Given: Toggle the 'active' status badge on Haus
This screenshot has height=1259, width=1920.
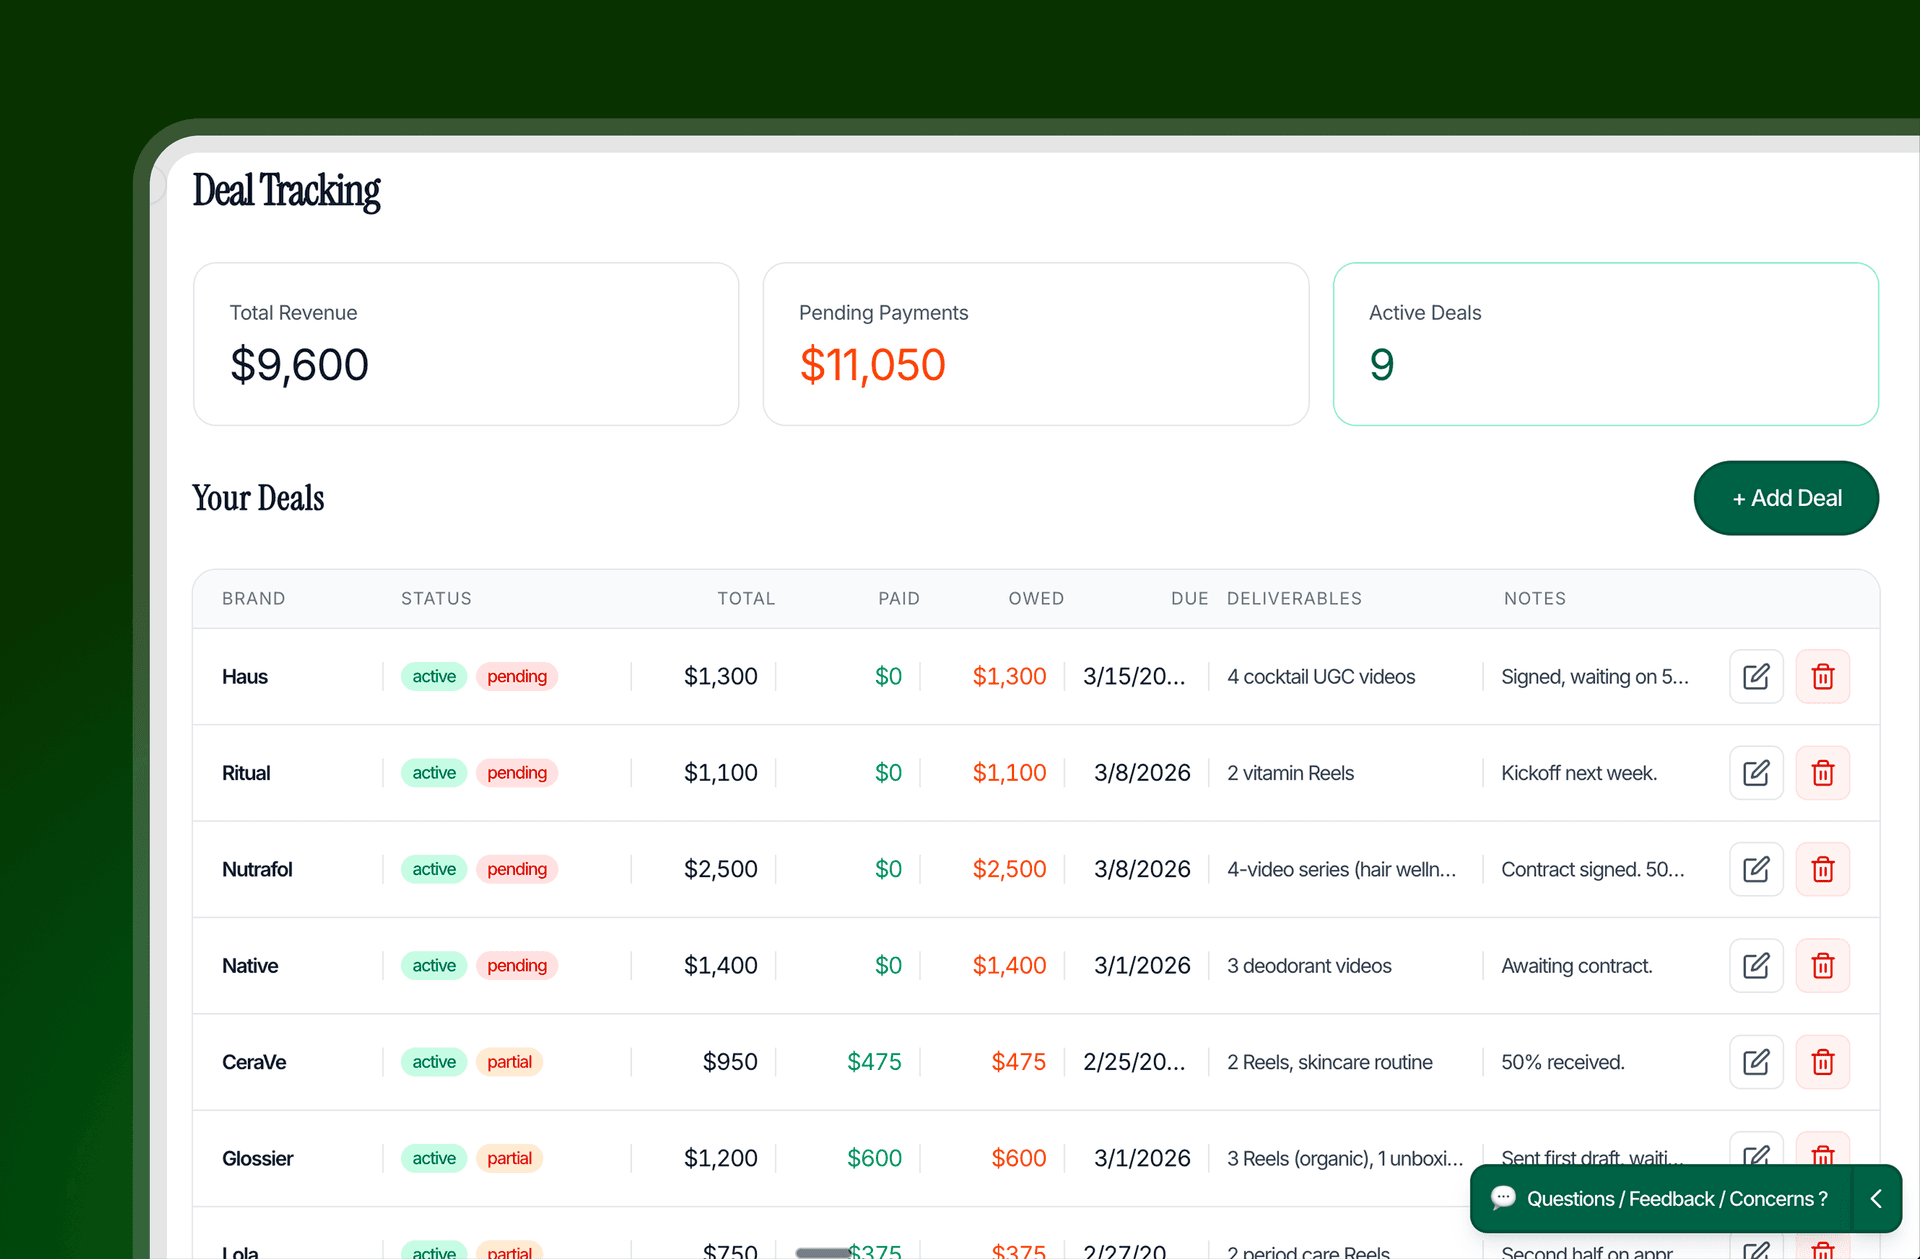Looking at the screenshot, I should (x=433, y=676).
